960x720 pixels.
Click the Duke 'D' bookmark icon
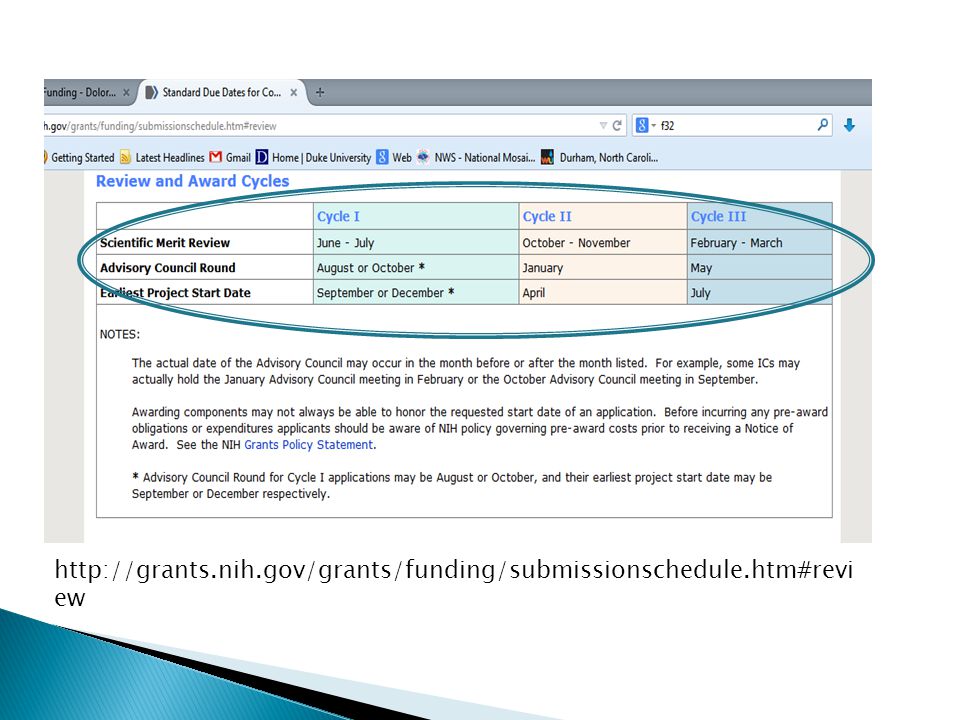point(262,157)
